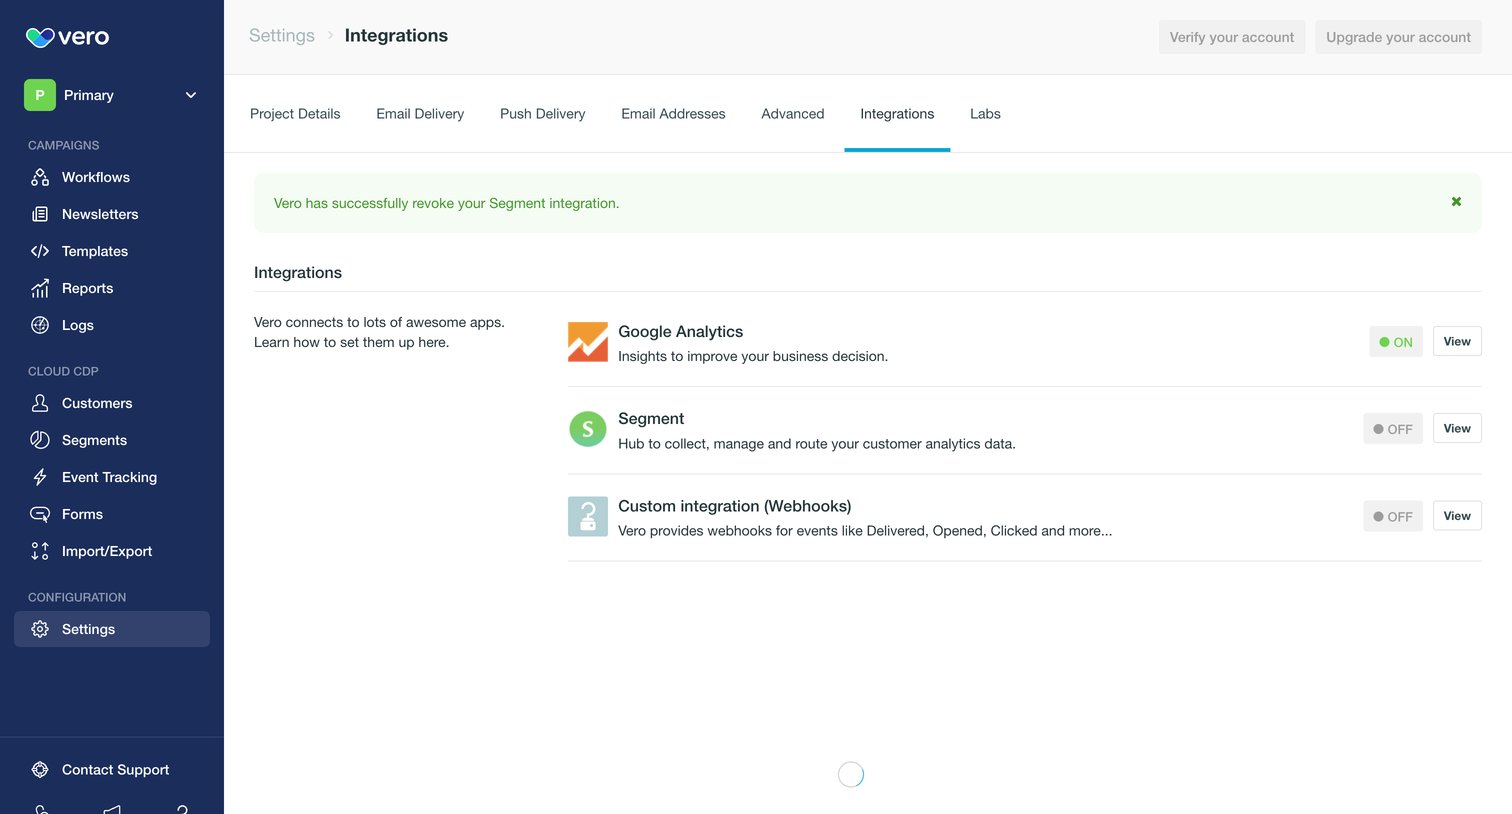This screenshot has height=814, width=1512.
Task: Expand the Primary project dropdown chevron
Action: (x=191, y=95)
